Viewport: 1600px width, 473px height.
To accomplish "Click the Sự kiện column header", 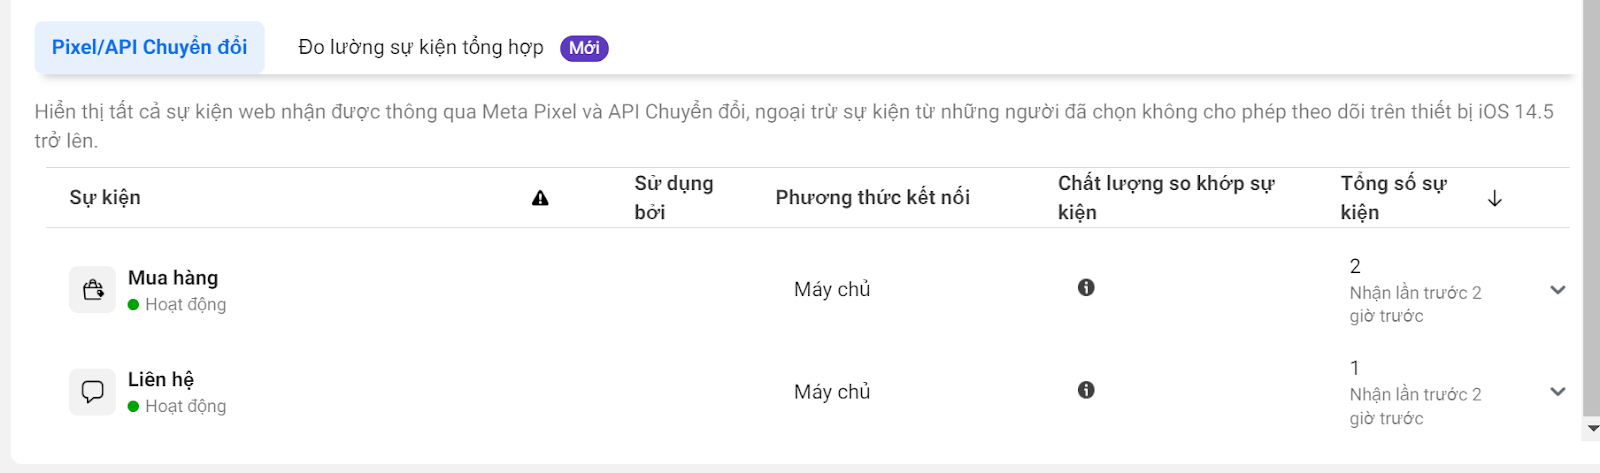I will [105, 198].
